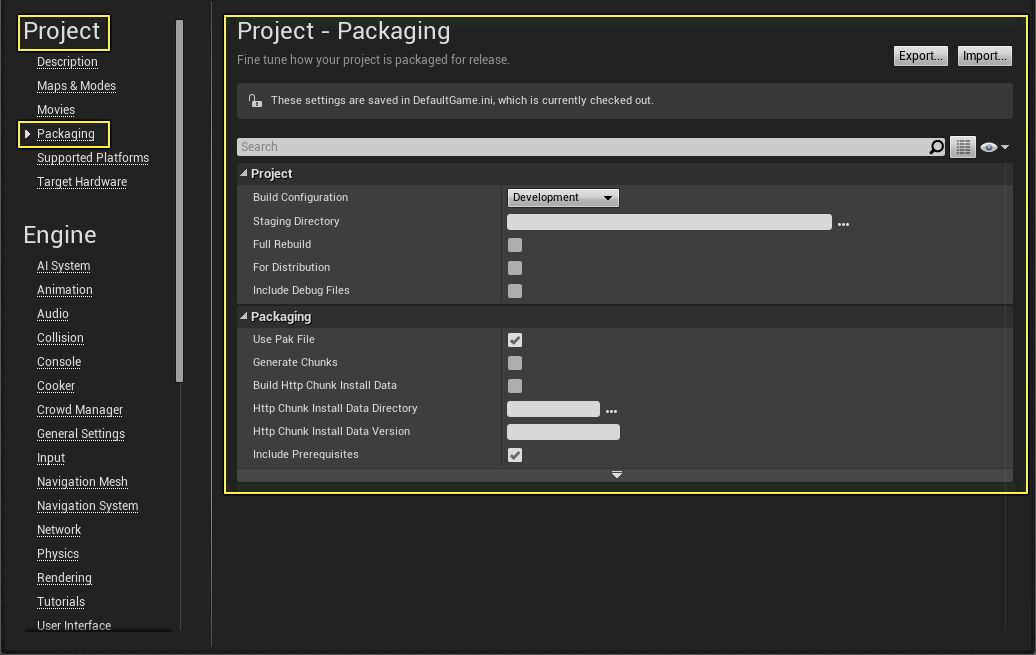
Task: Open the Staging Directory browse ellipsis
Action: [843, 222]
